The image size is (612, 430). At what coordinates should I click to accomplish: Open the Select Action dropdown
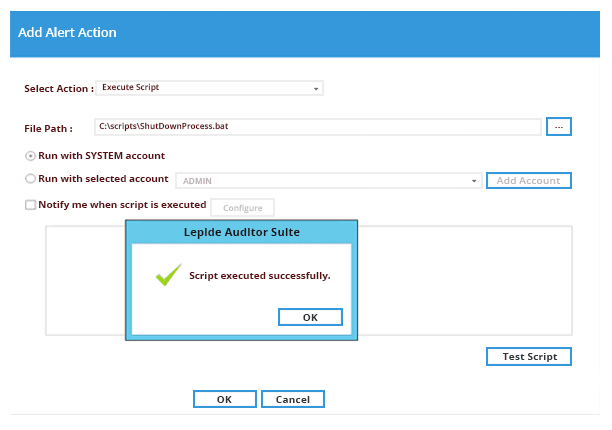209,88
